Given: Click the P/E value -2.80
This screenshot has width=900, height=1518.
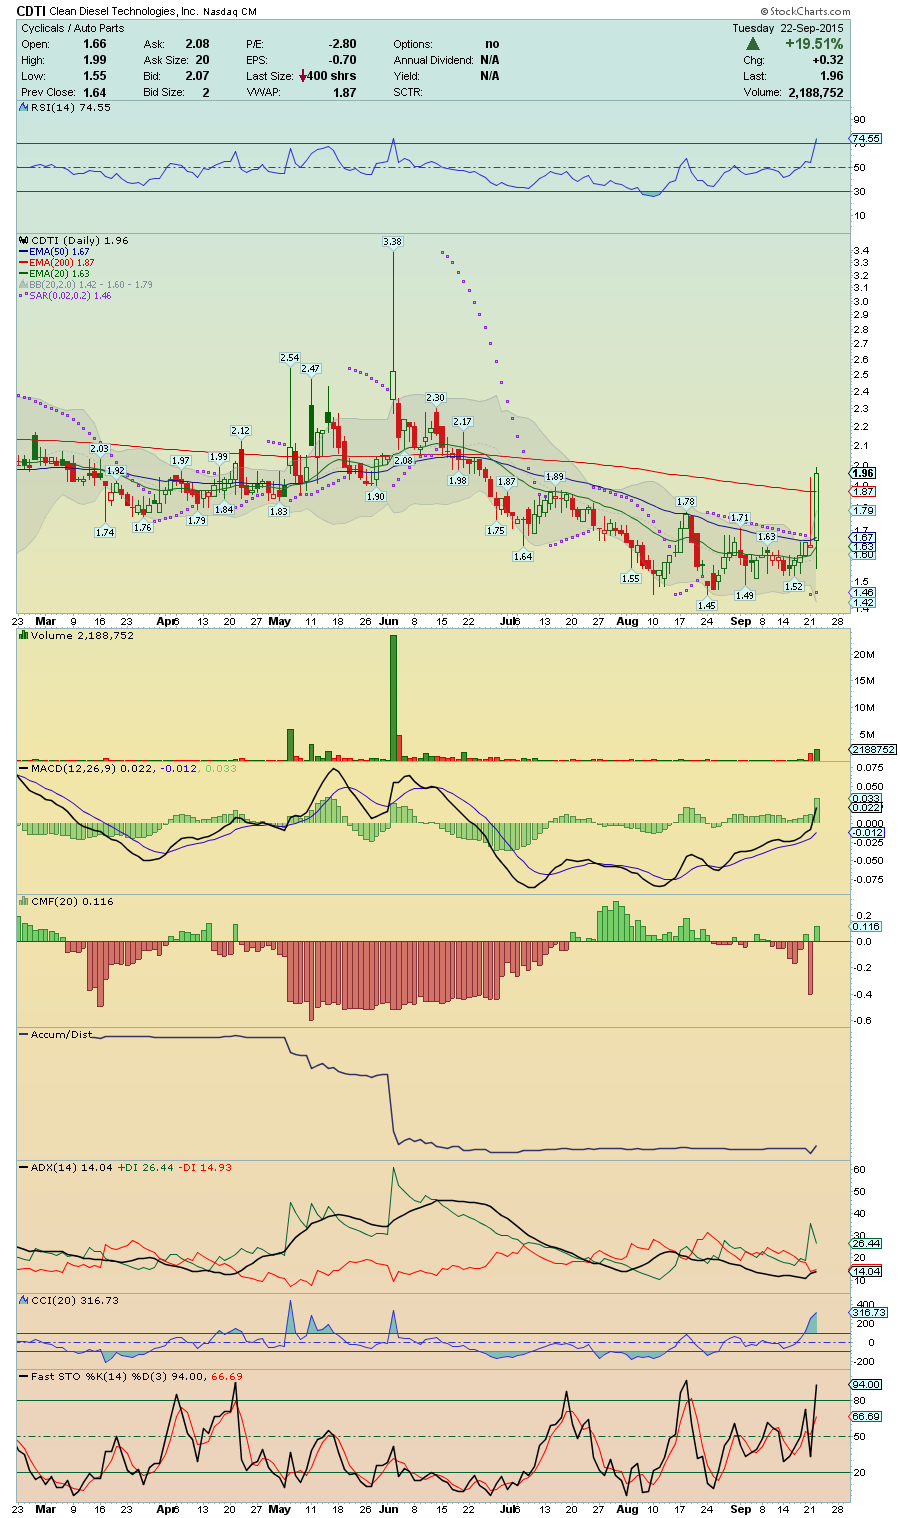Looking at the screenshot, I should coord(343,44).
